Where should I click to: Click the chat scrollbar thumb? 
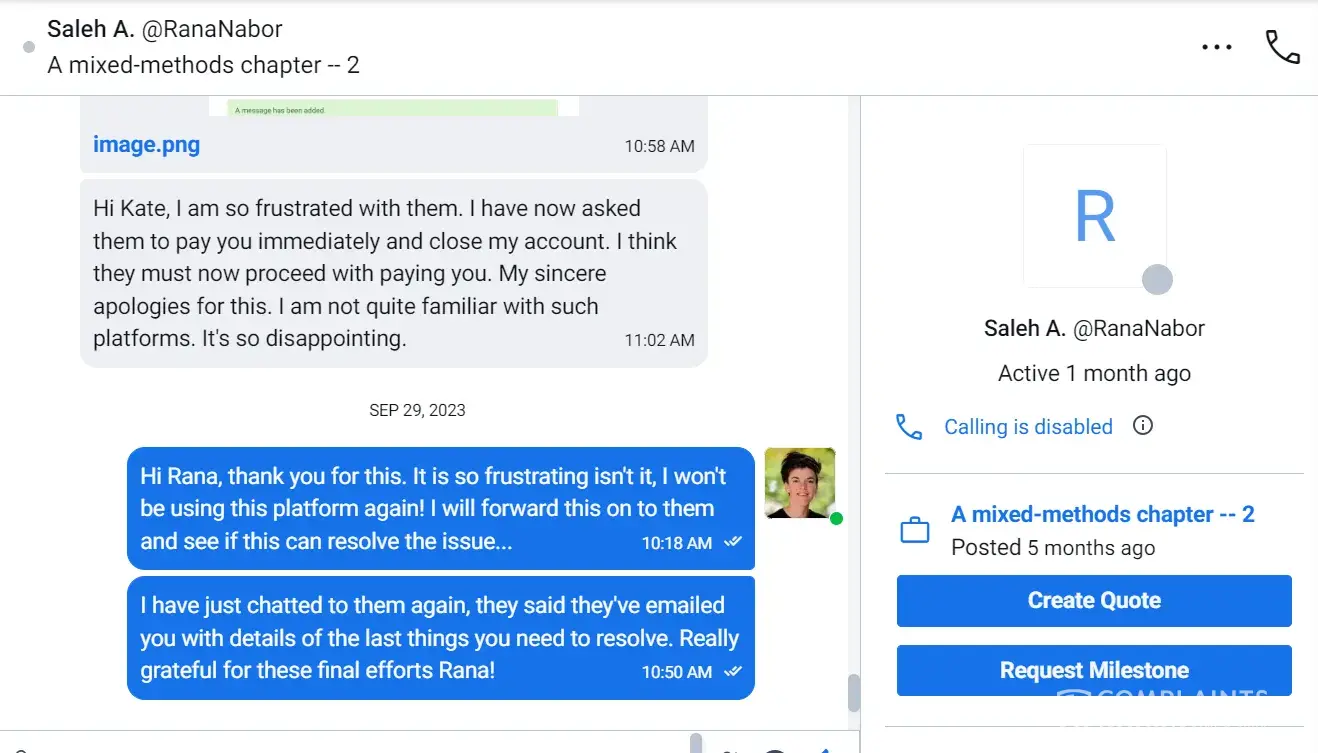853,692
